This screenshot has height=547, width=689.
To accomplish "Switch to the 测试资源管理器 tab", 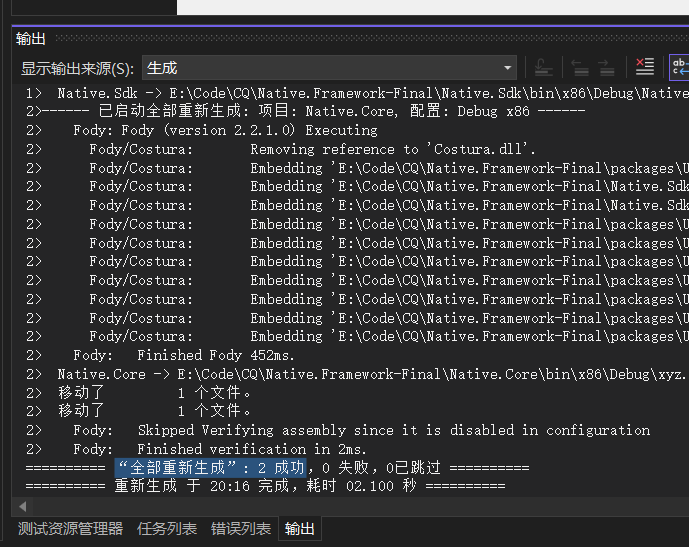I will click(x=70, y=529).
